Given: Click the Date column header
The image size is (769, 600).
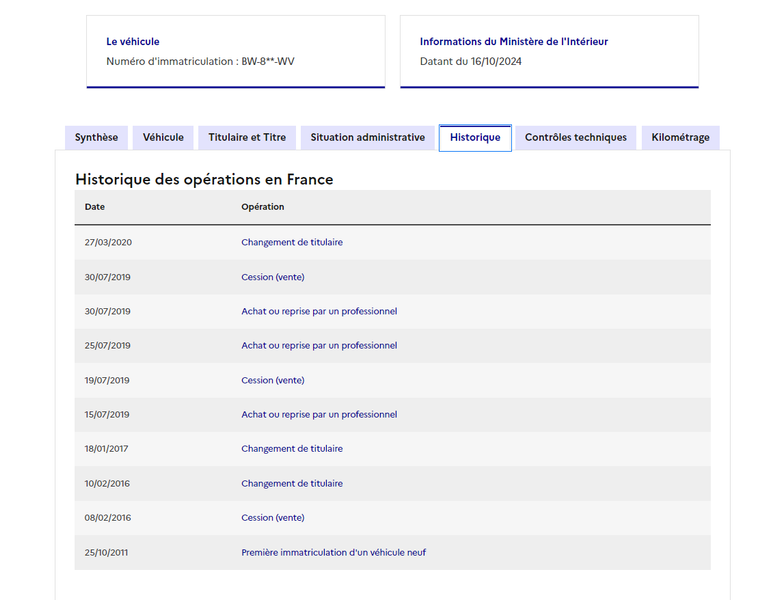Looking at the screenshot, I should coord(95,207).
